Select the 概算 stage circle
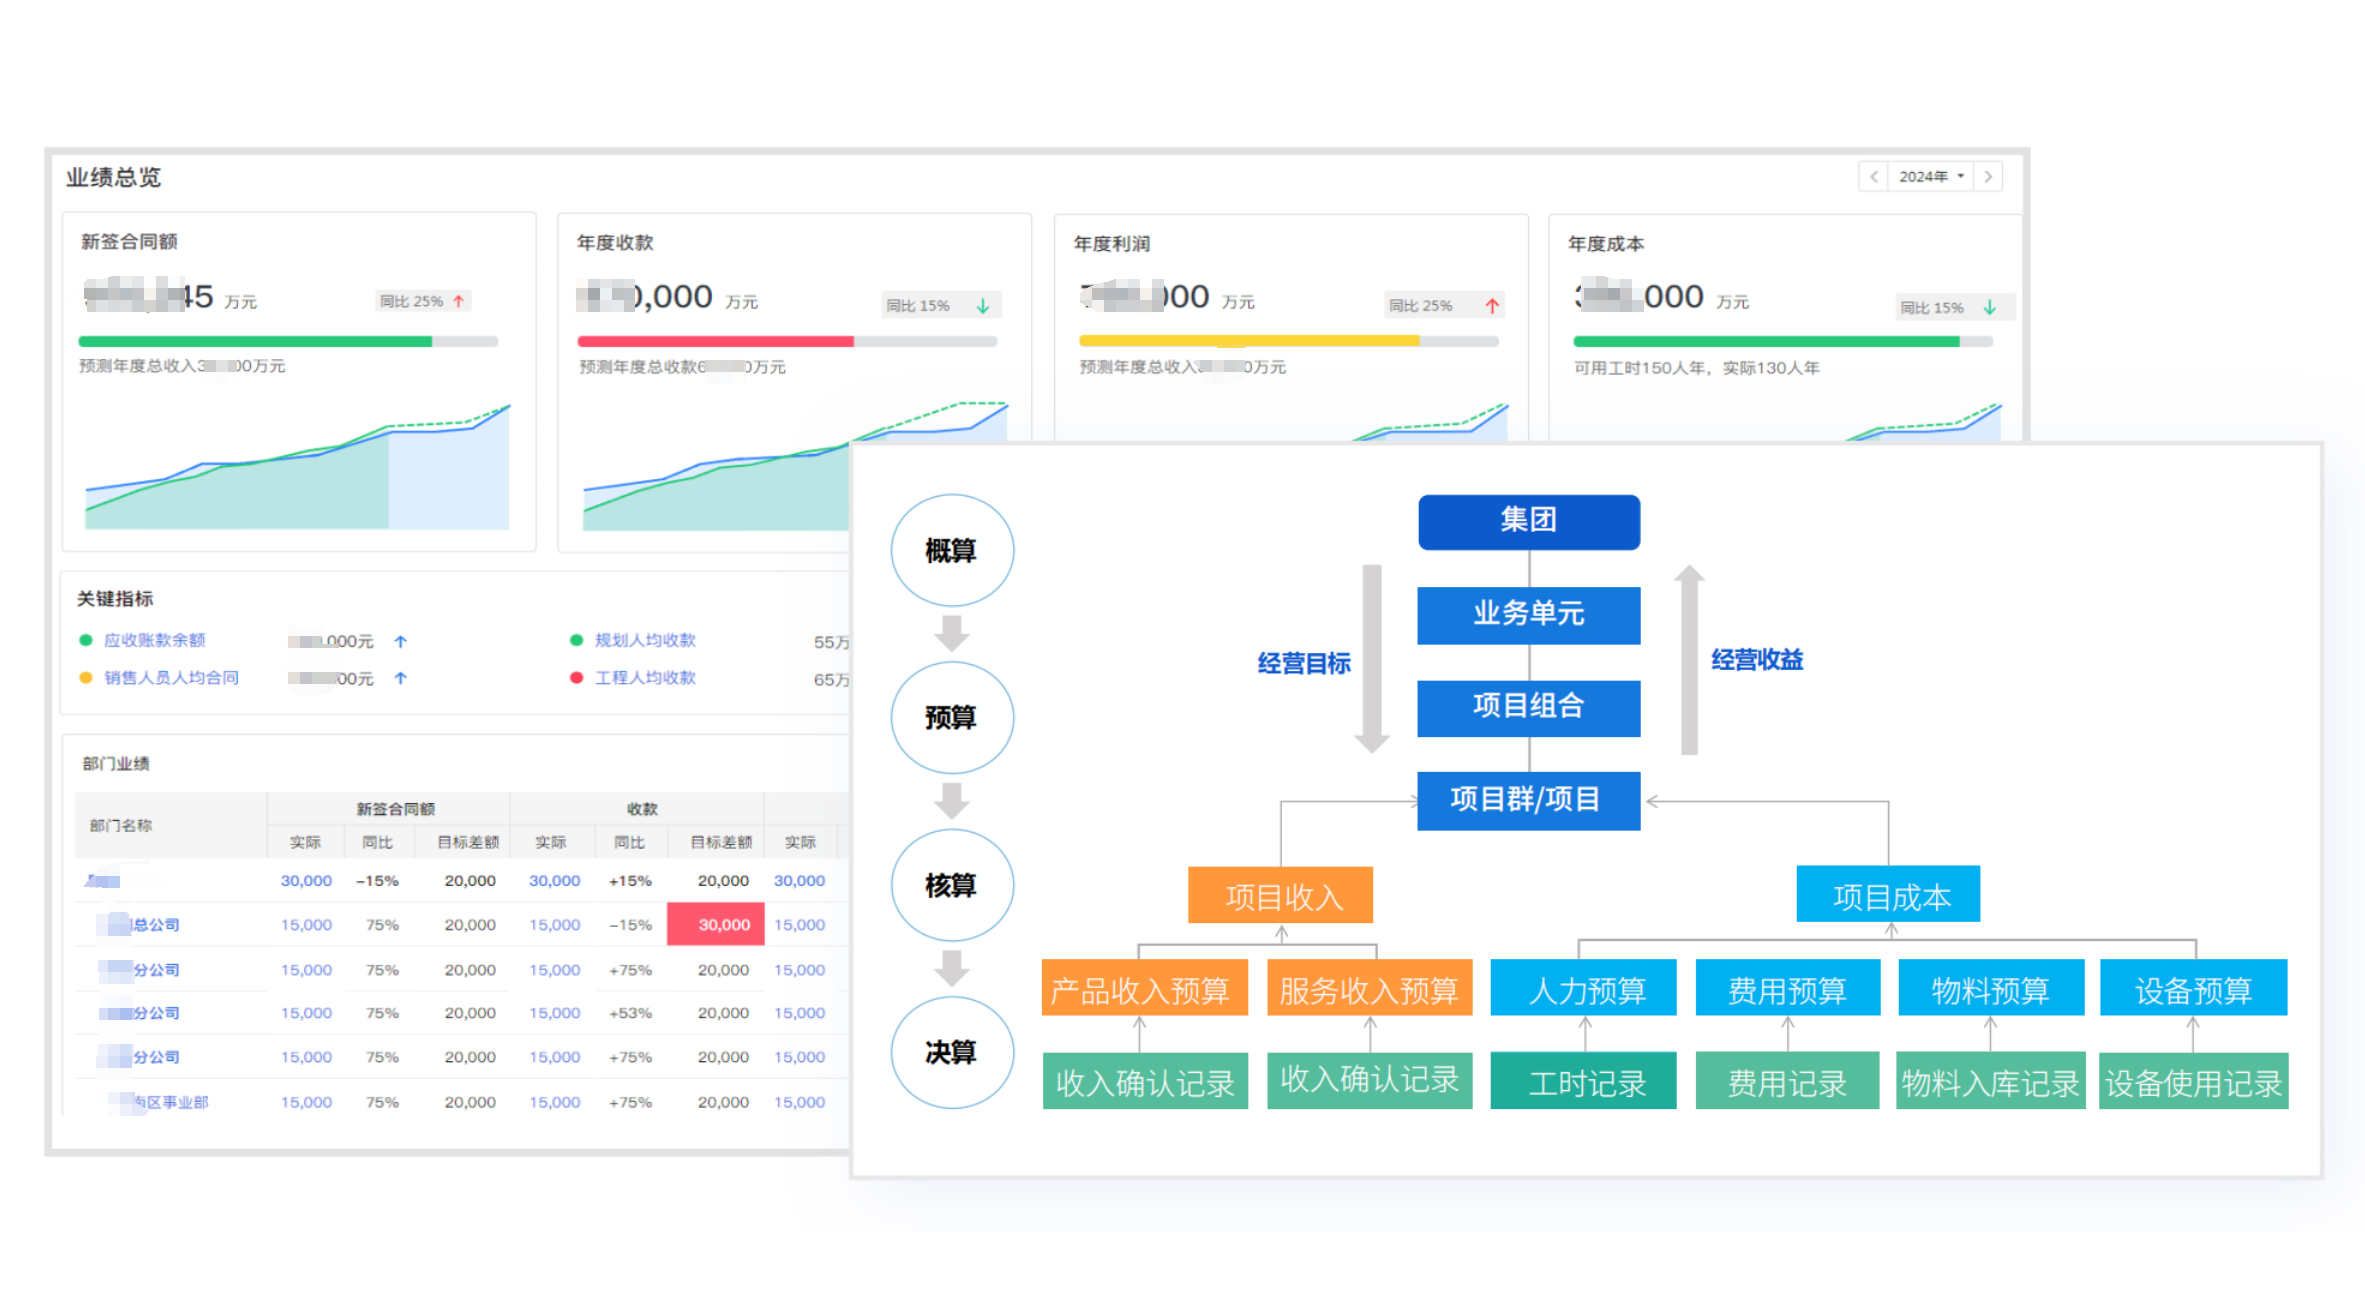The image size is (2365, 1300). pos(951,550)
